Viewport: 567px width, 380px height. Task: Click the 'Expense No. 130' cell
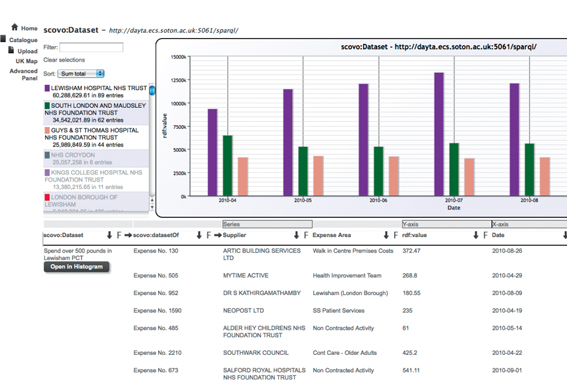[x=156, y=251]
